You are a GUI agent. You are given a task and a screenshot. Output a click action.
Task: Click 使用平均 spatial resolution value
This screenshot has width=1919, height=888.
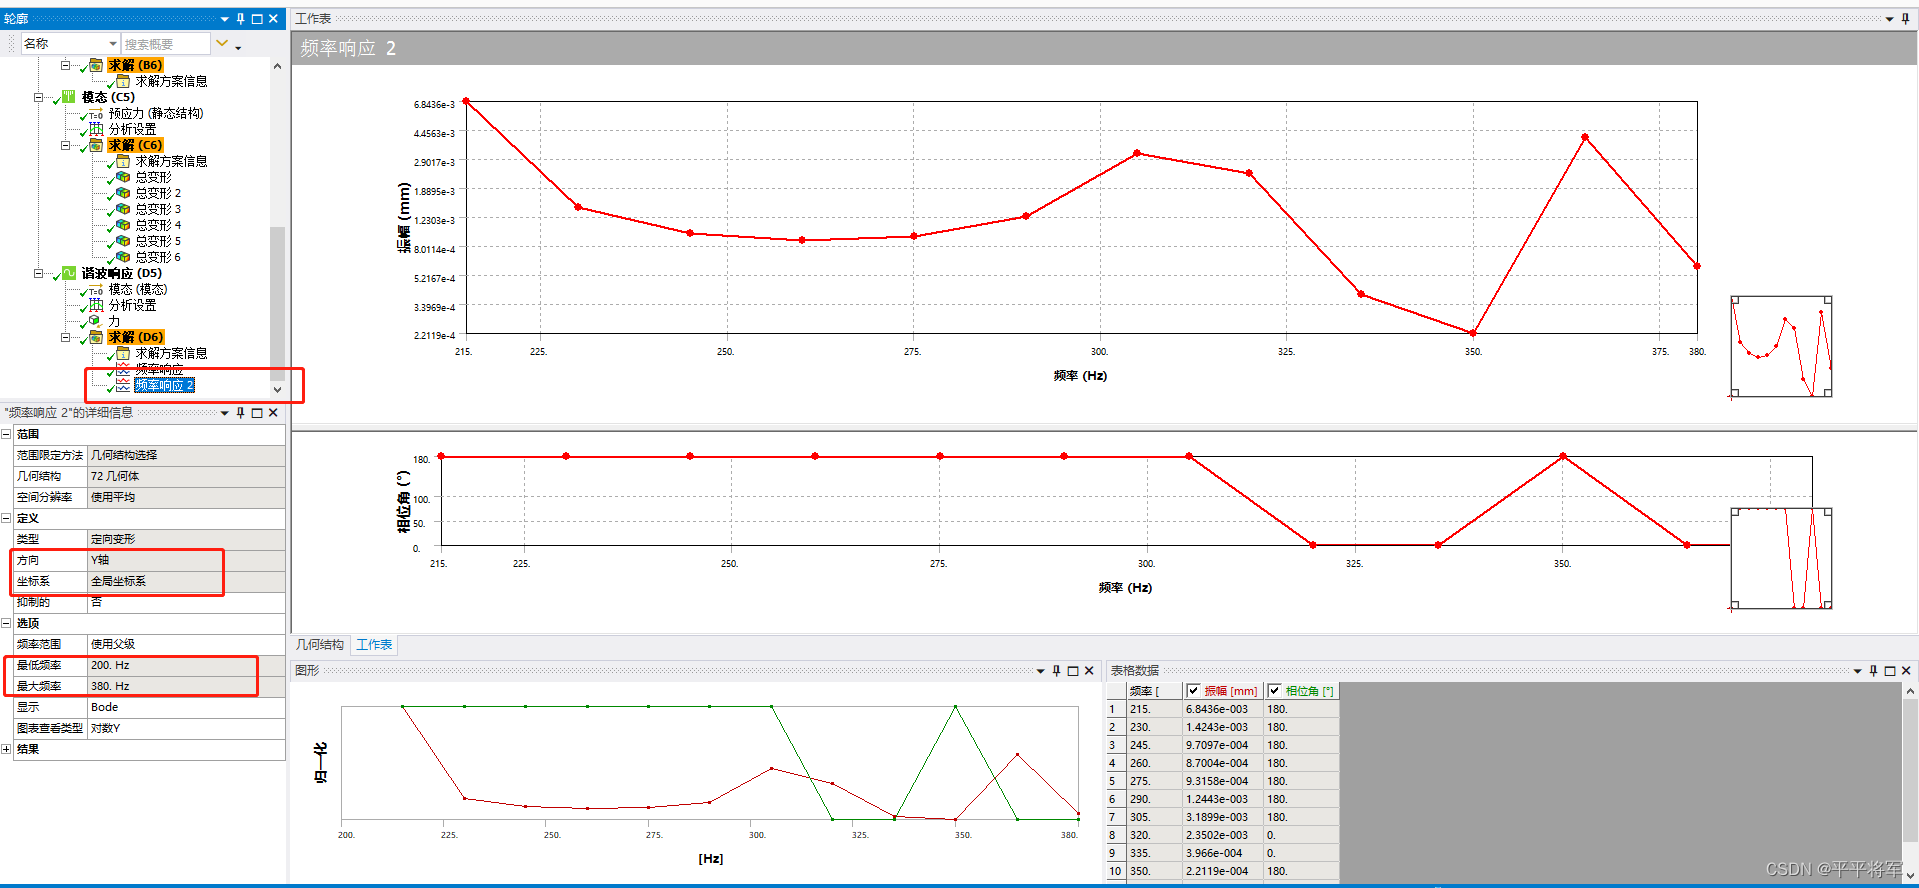click(x=186, y=497)
